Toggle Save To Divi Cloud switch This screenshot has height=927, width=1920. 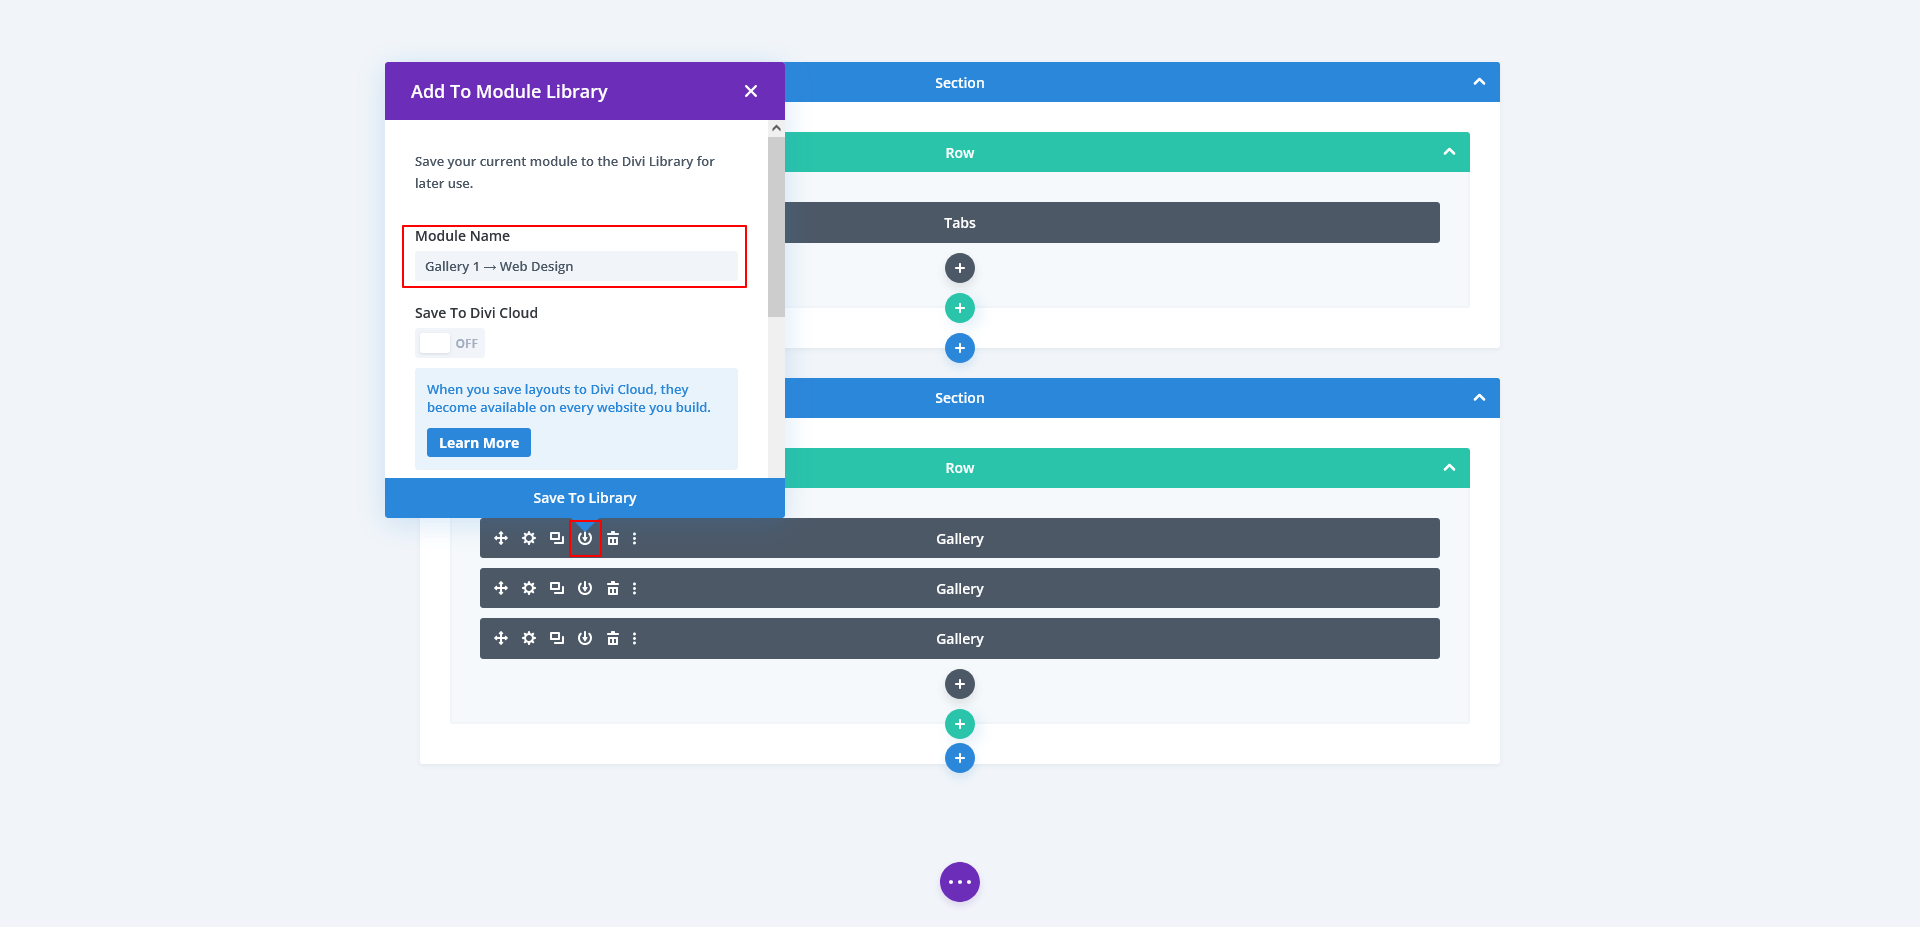(449, 343)
